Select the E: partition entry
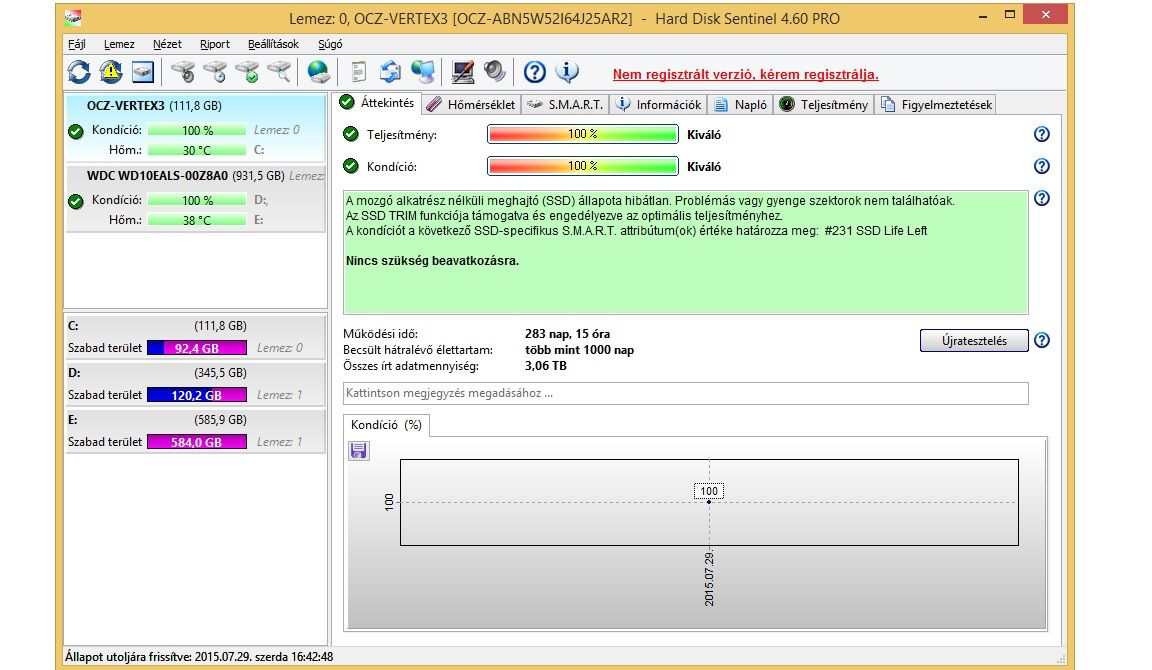 pyautogui.click(x=195, y=431)
